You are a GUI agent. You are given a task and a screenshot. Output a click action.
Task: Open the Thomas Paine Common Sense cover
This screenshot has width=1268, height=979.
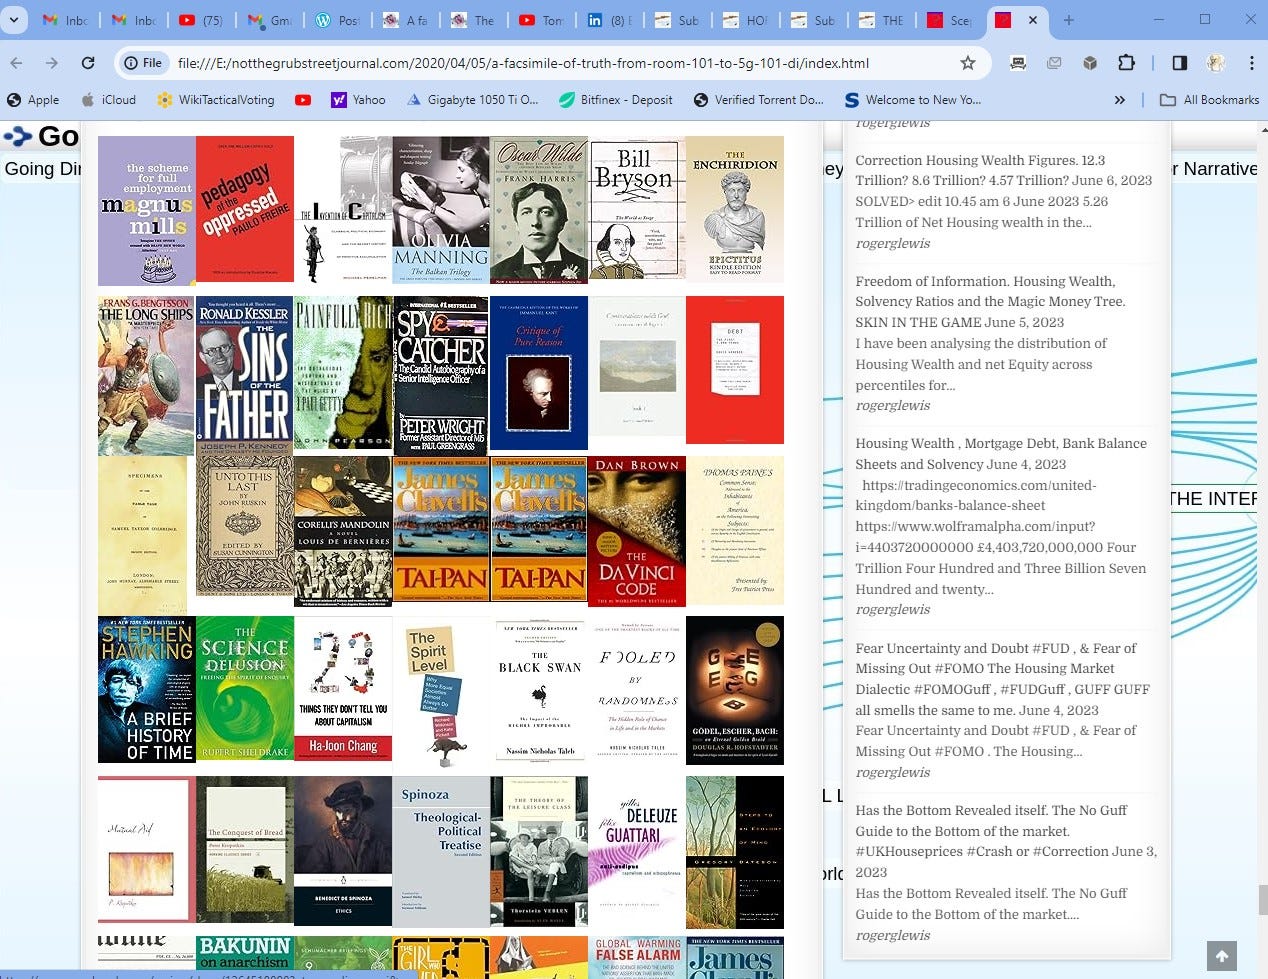(x=735, y=530)
